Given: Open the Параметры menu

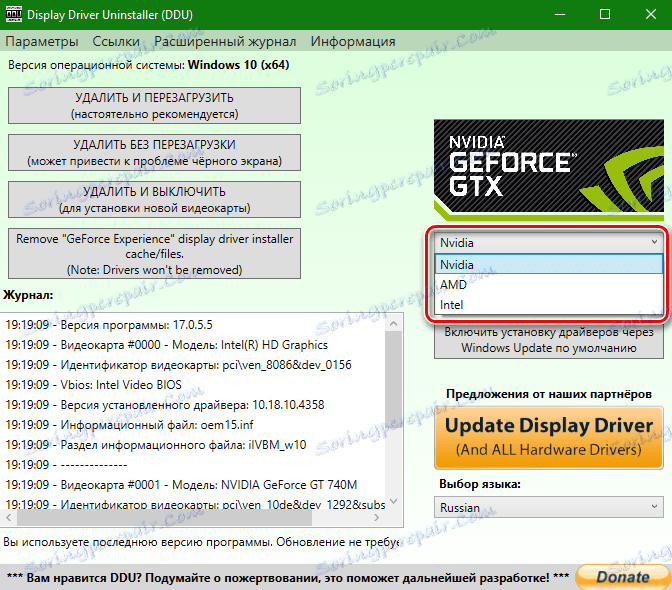Looking at the screenshot, I should [42, 42].
